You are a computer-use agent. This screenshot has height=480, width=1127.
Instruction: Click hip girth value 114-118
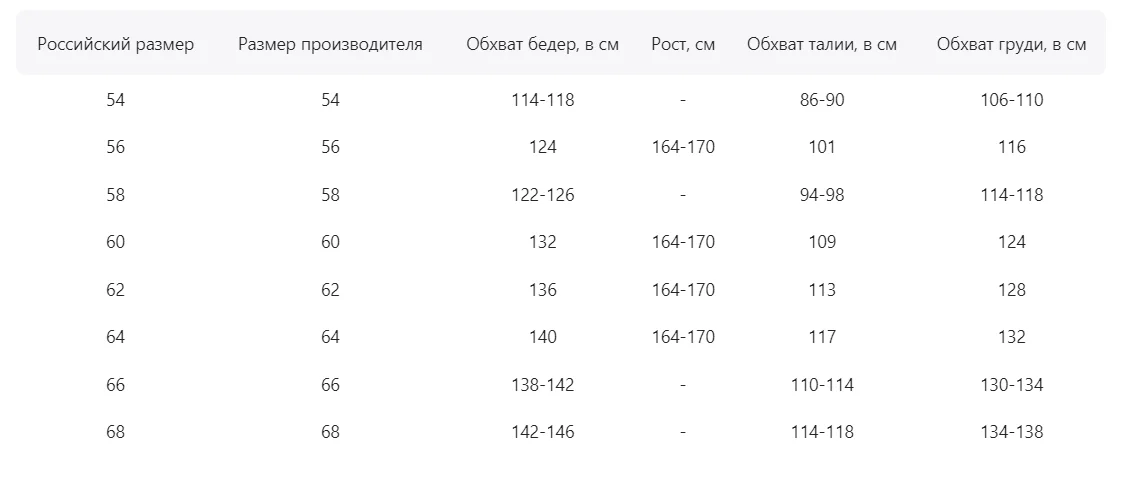click(543, 100)
